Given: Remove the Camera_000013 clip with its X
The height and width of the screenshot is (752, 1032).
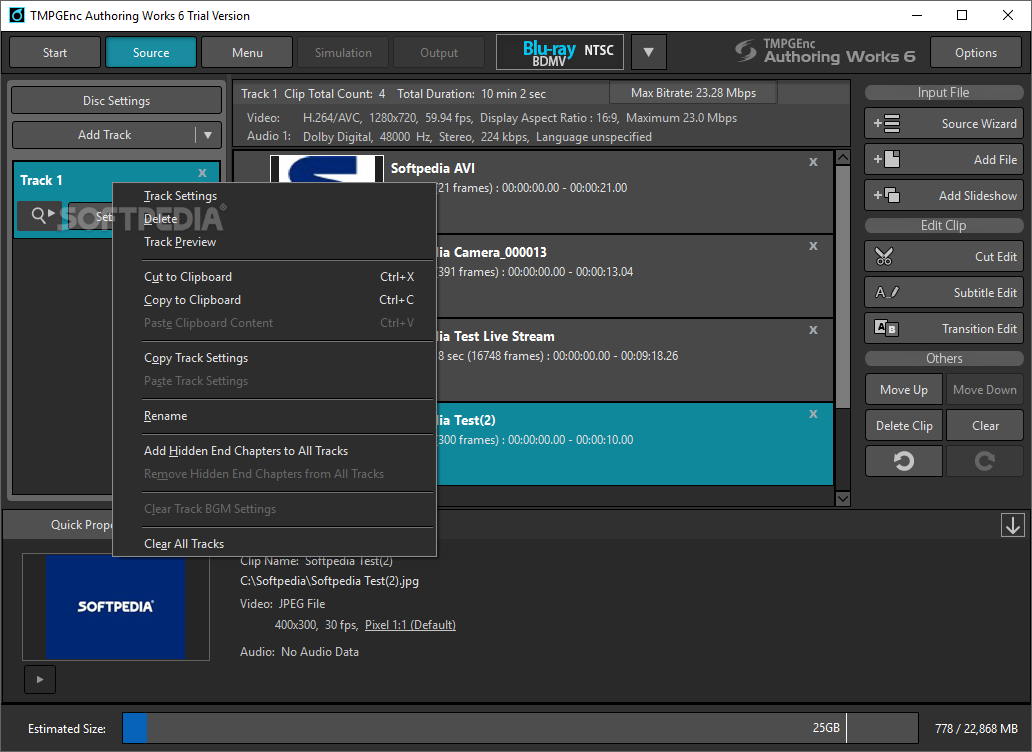Looking at the screenshot, I should pos(813,246).
